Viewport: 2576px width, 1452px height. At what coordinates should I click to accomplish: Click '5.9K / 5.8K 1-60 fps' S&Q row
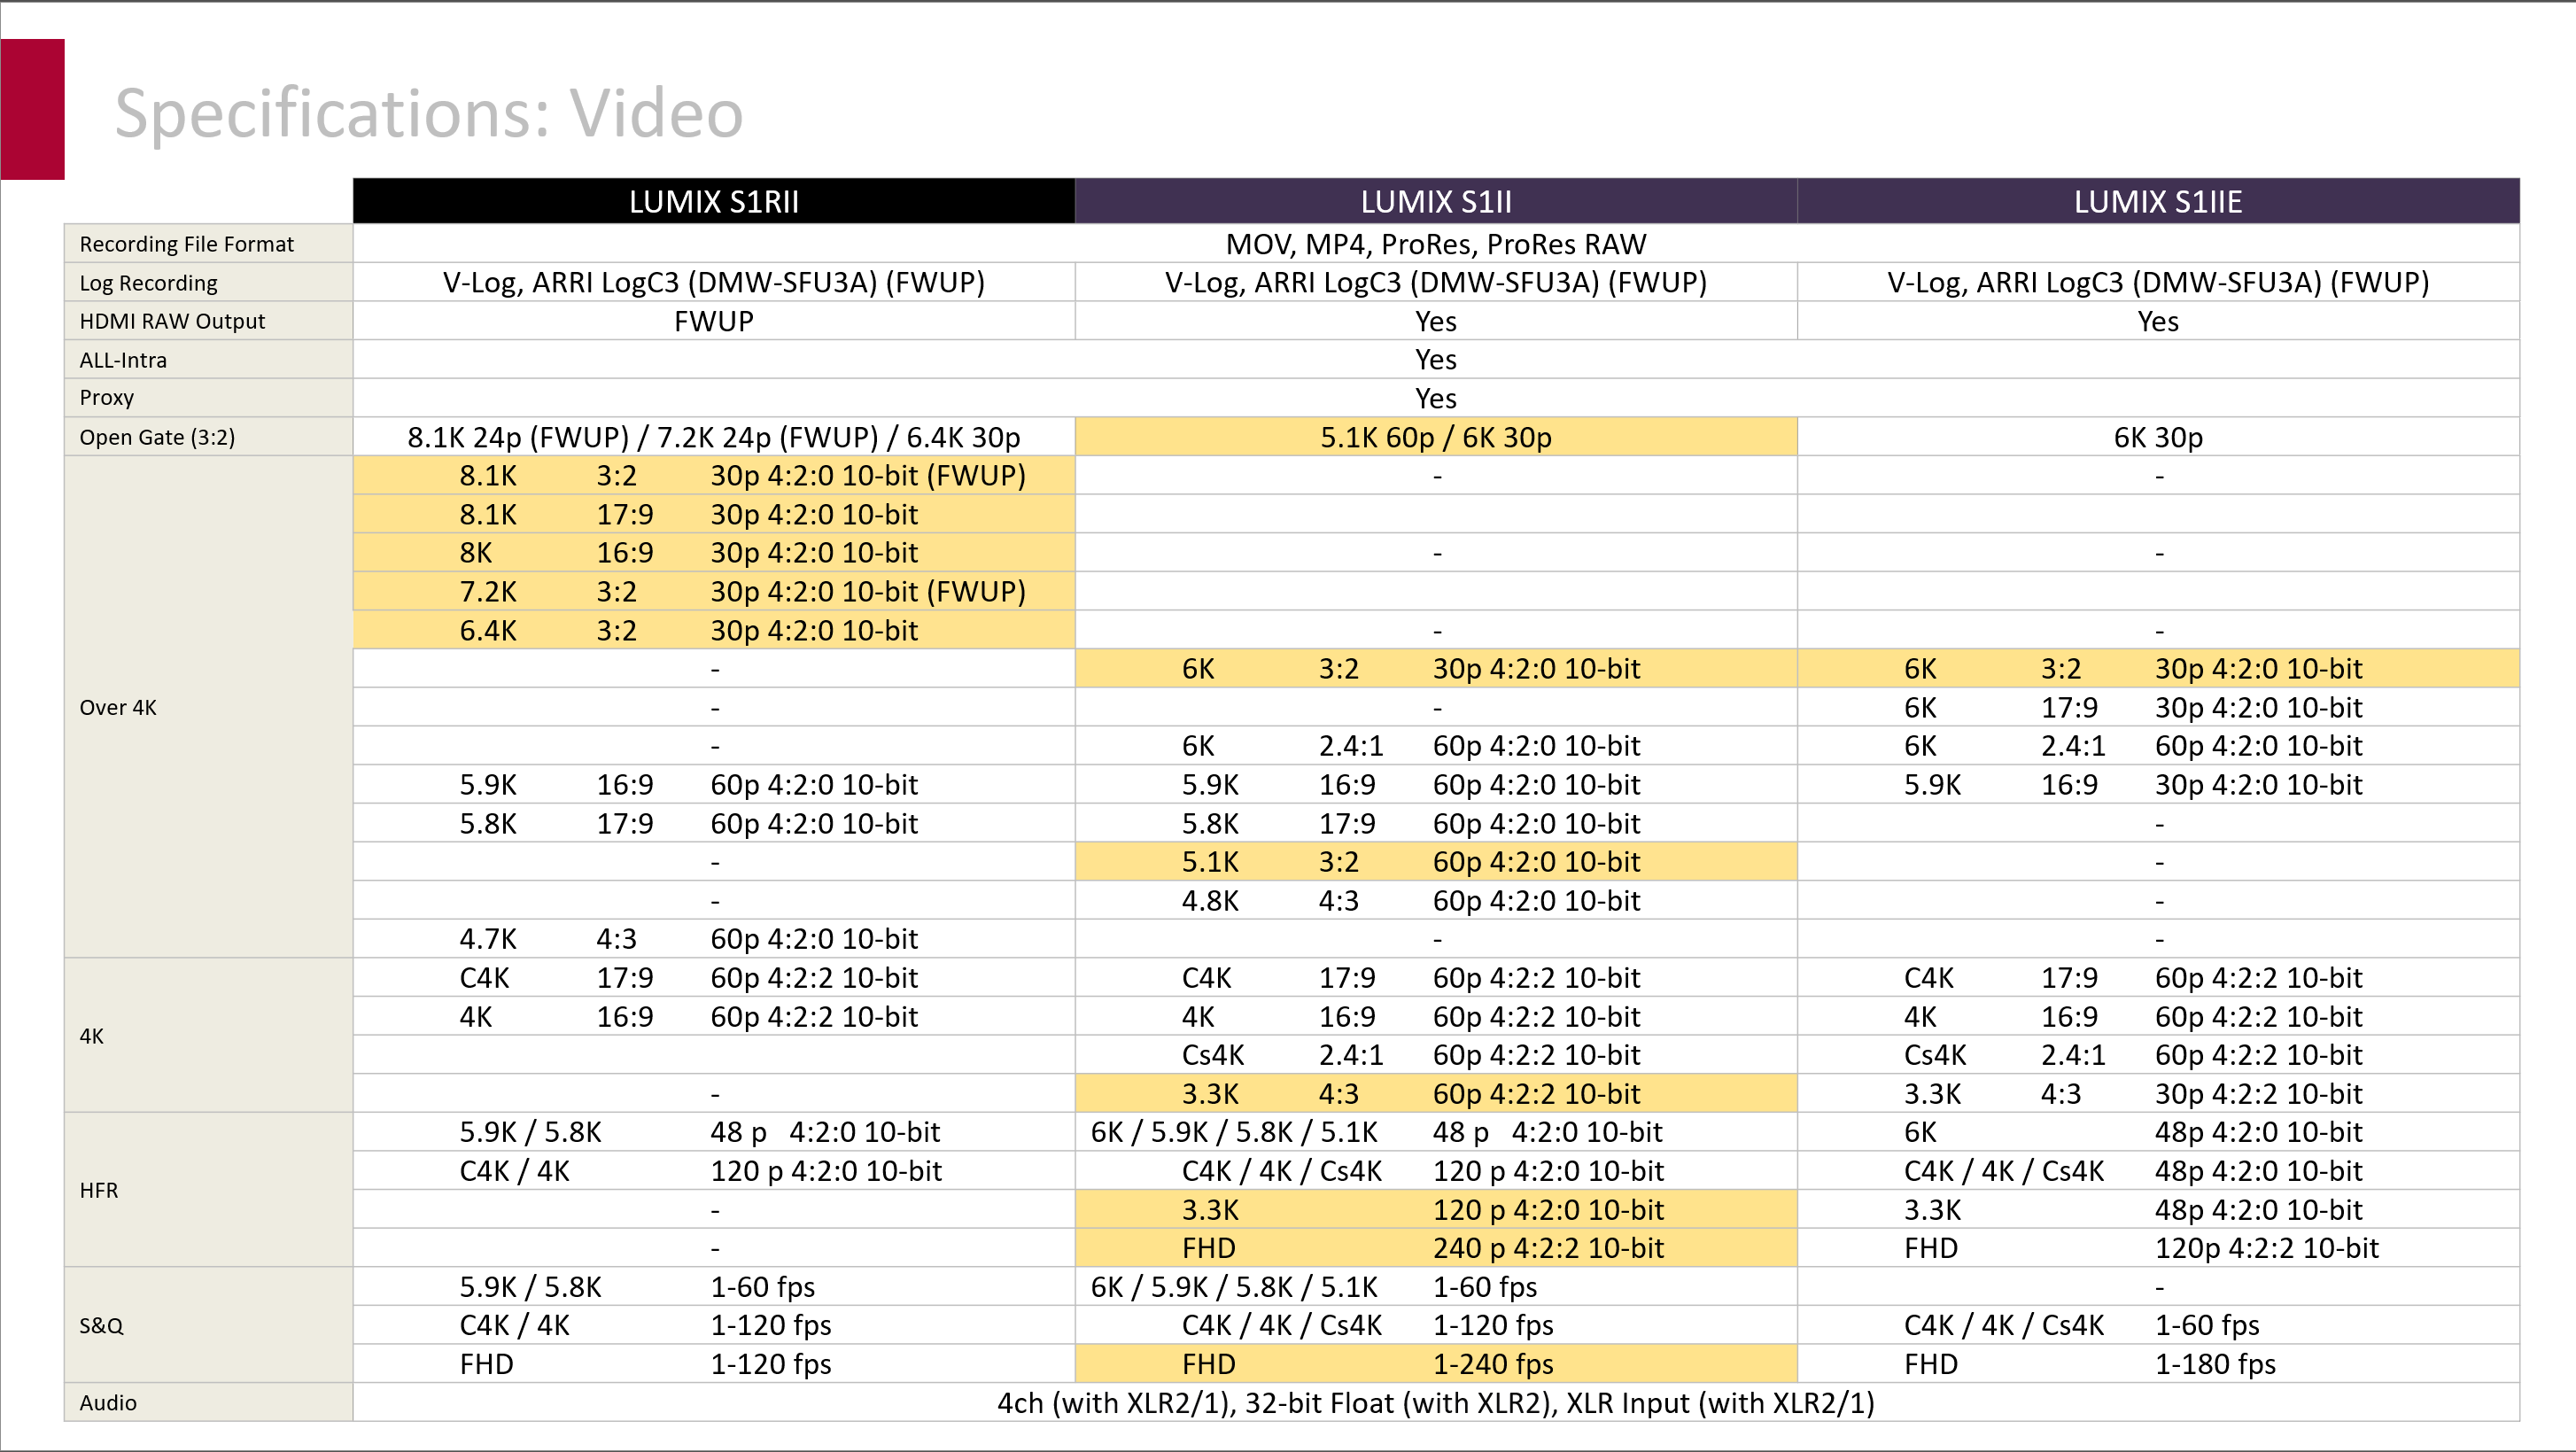(x=714, y=1287)
